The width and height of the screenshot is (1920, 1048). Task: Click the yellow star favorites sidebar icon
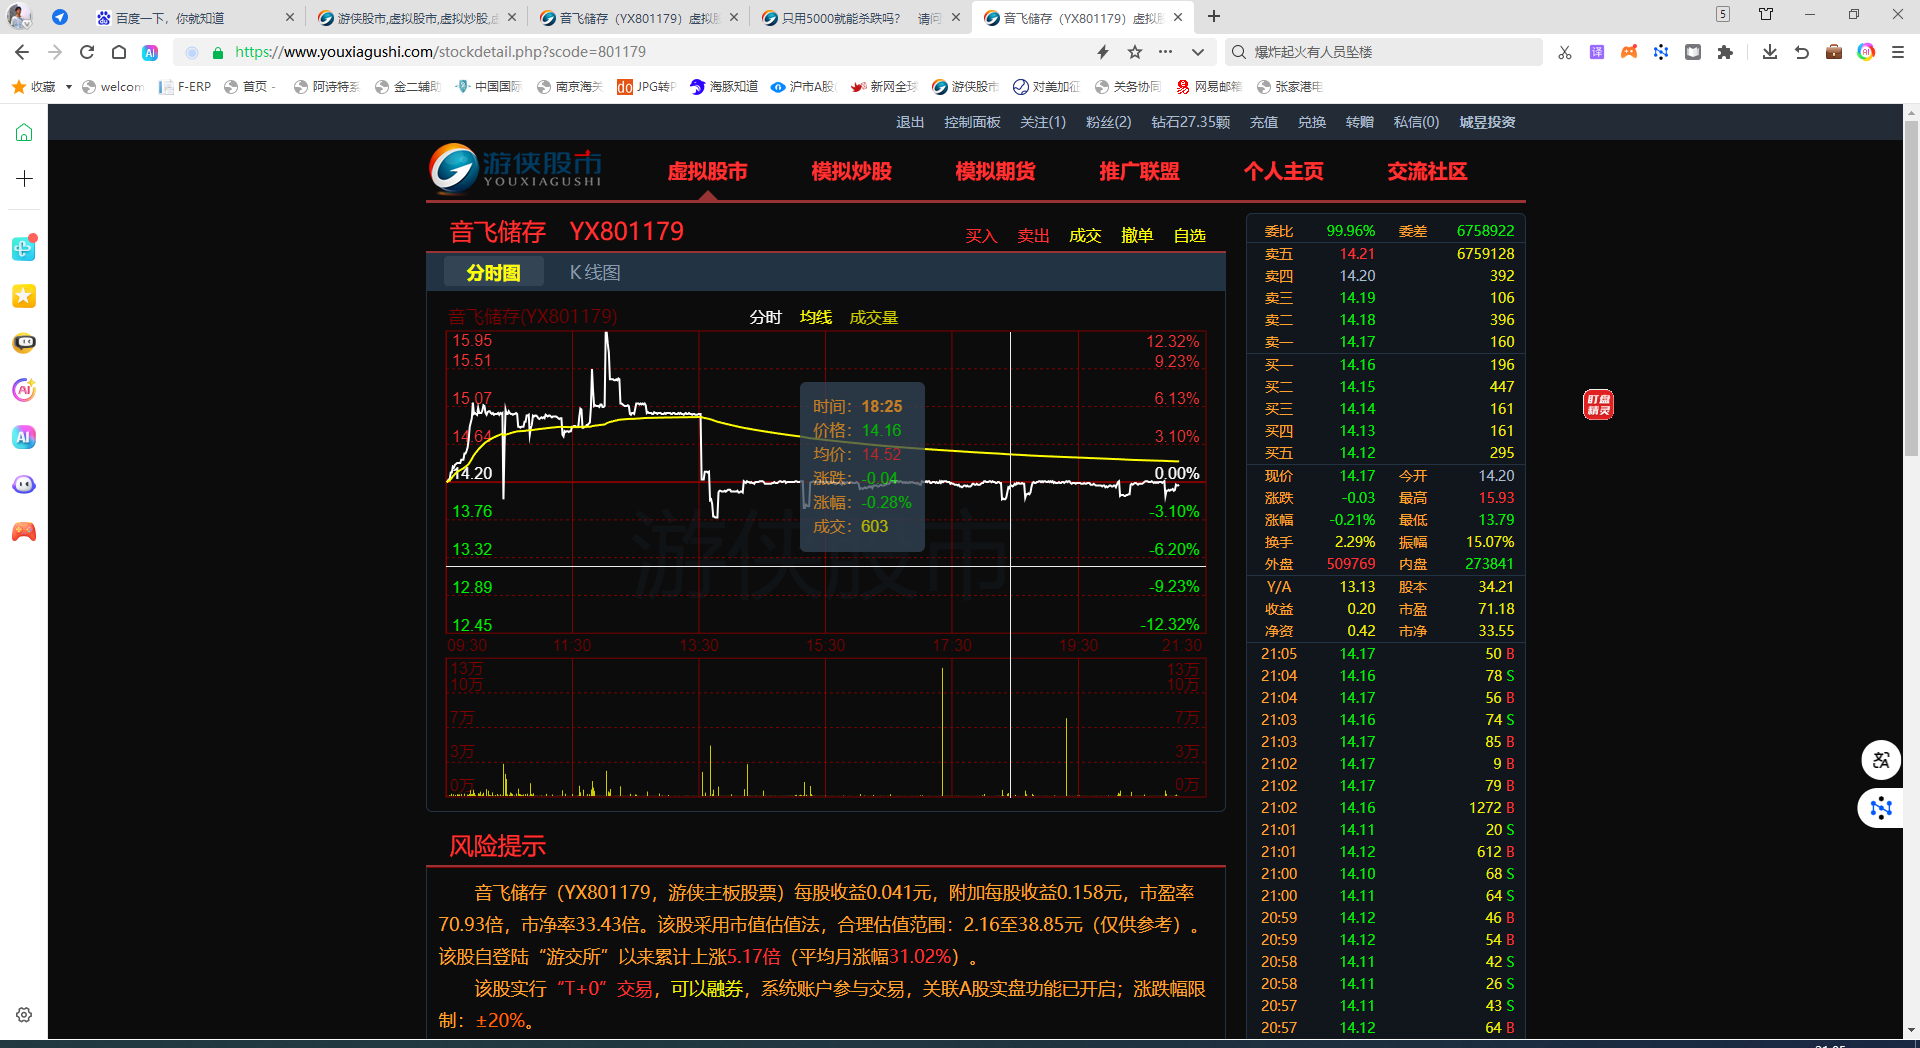point(24,296)
